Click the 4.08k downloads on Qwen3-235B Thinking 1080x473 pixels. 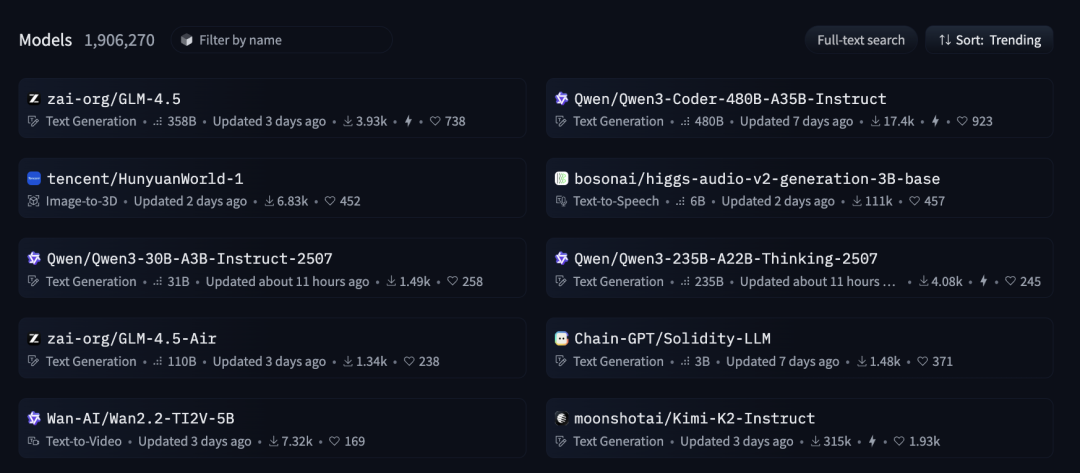tap(947, 281)
